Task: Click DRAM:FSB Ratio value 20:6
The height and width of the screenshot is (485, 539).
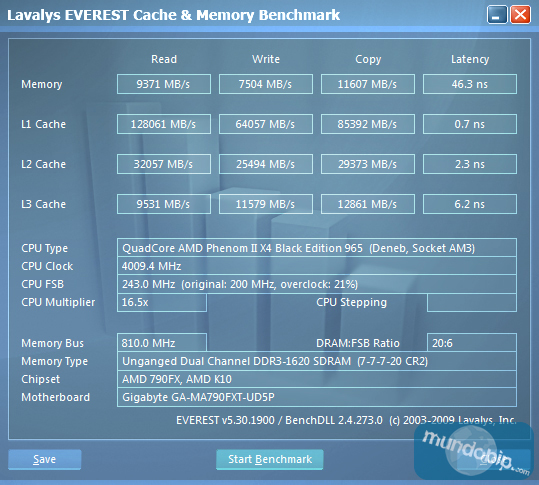Action: coord(472,343)
